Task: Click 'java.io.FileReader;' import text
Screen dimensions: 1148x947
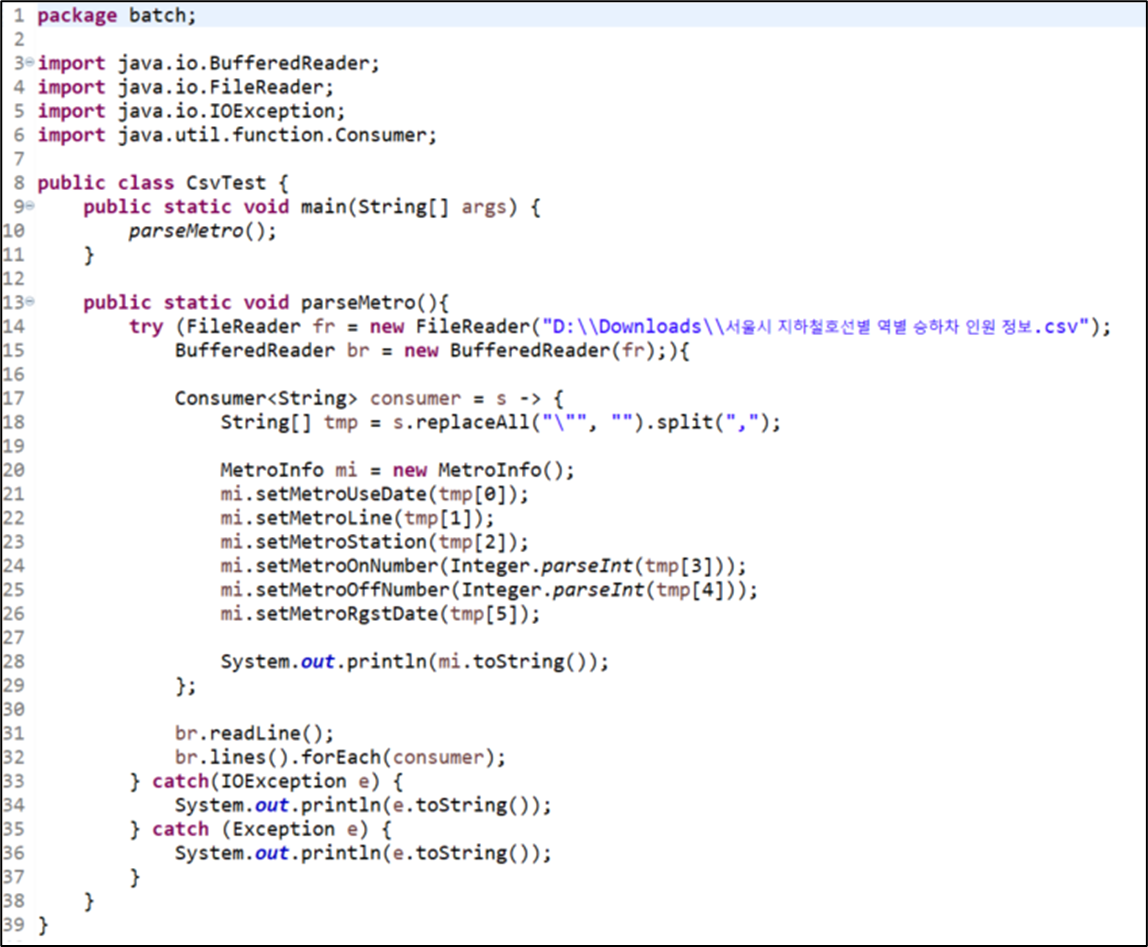Action: point(226,87)
